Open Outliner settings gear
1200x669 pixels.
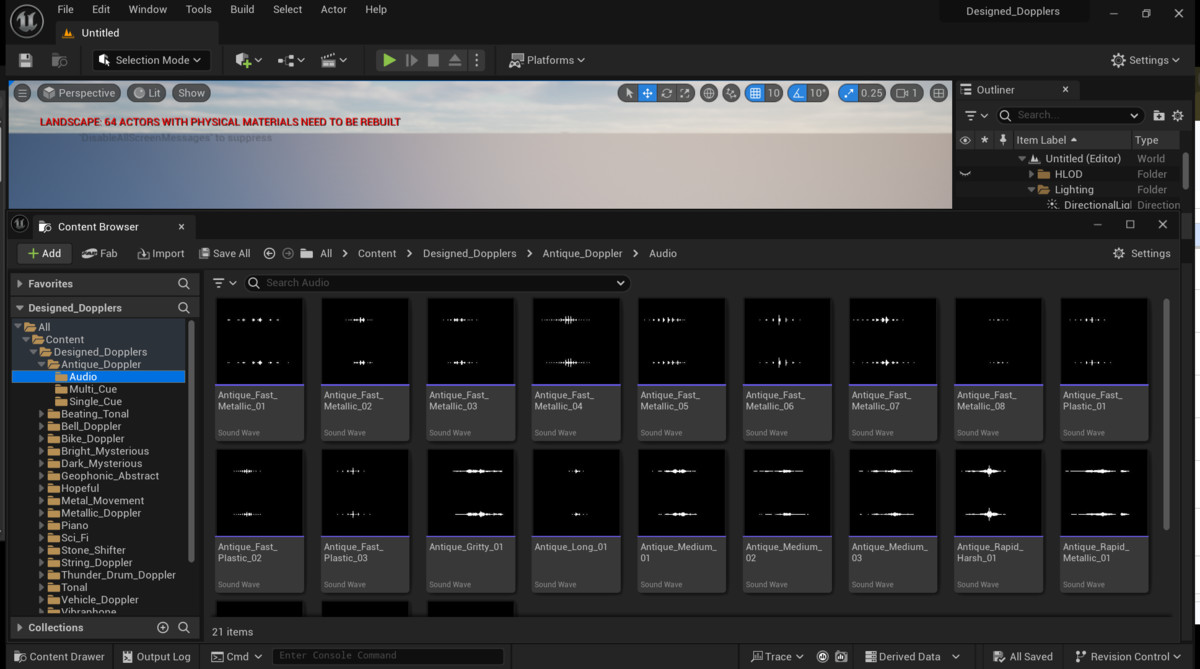(x=1177, y=115)
